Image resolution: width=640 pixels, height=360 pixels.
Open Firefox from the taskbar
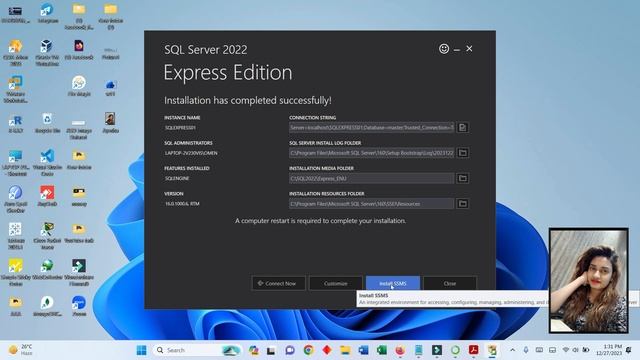(x=400, y=350)
